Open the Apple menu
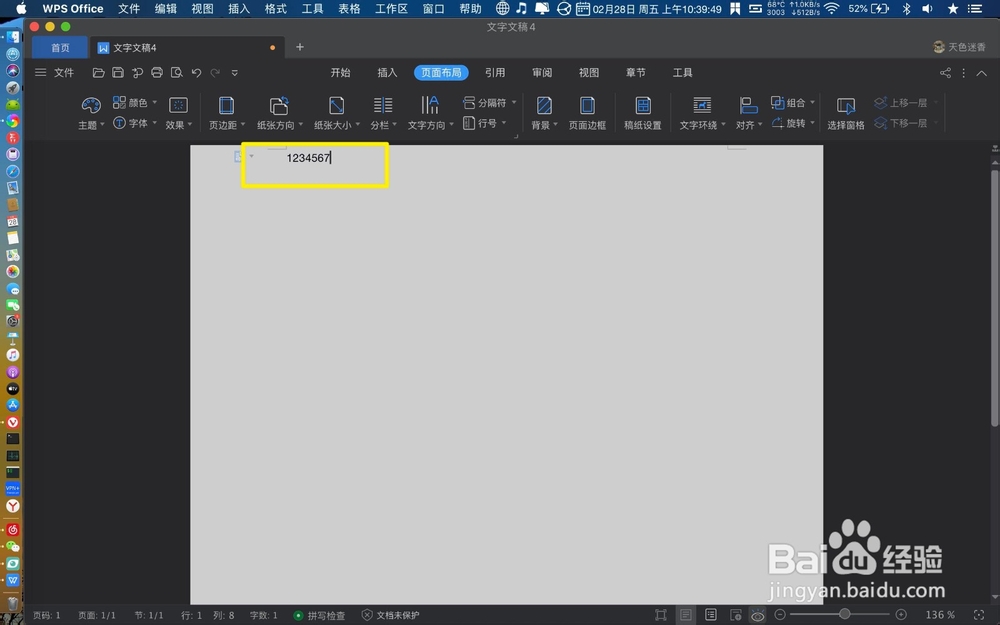Screen dimensions: 1000x625 (21, 9)
